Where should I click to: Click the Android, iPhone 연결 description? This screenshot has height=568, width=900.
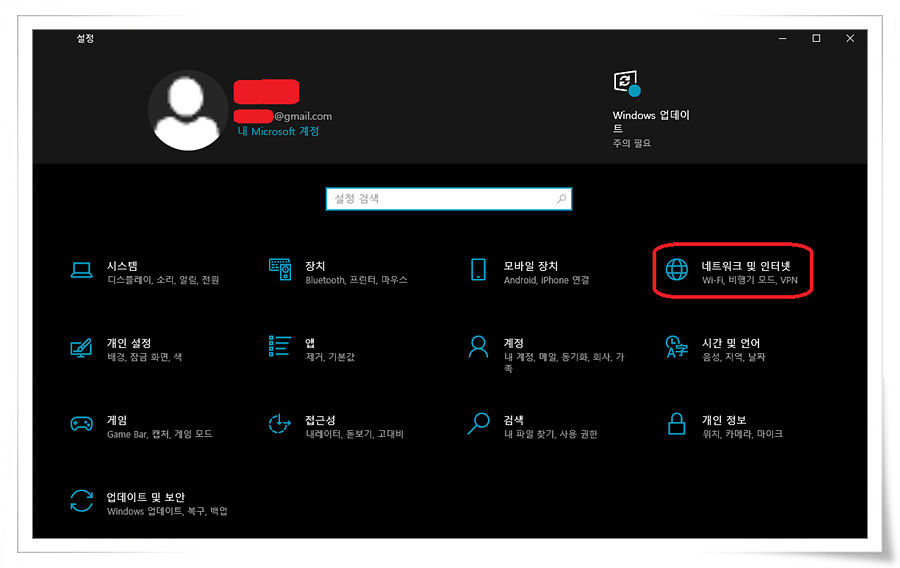pyautogui.click(x=546, y=280)
